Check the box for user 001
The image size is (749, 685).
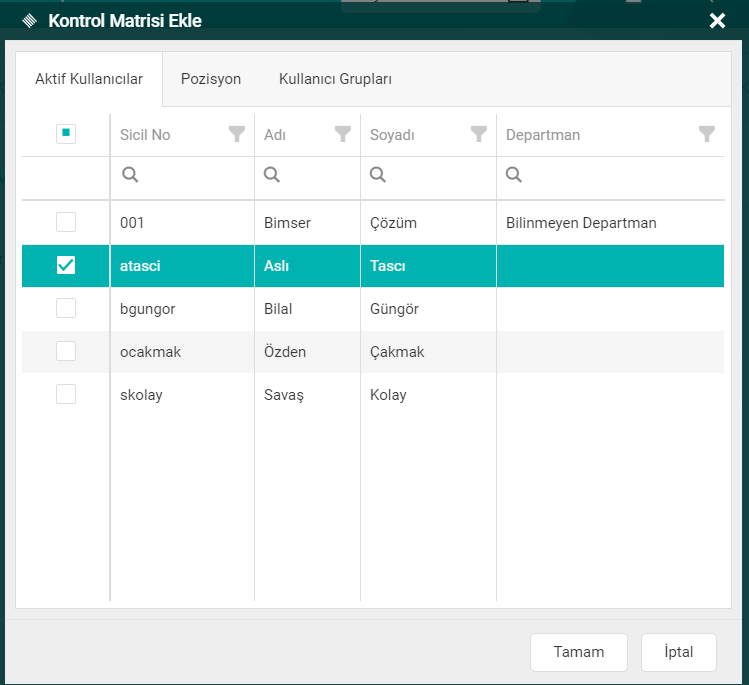pos(66,222)
